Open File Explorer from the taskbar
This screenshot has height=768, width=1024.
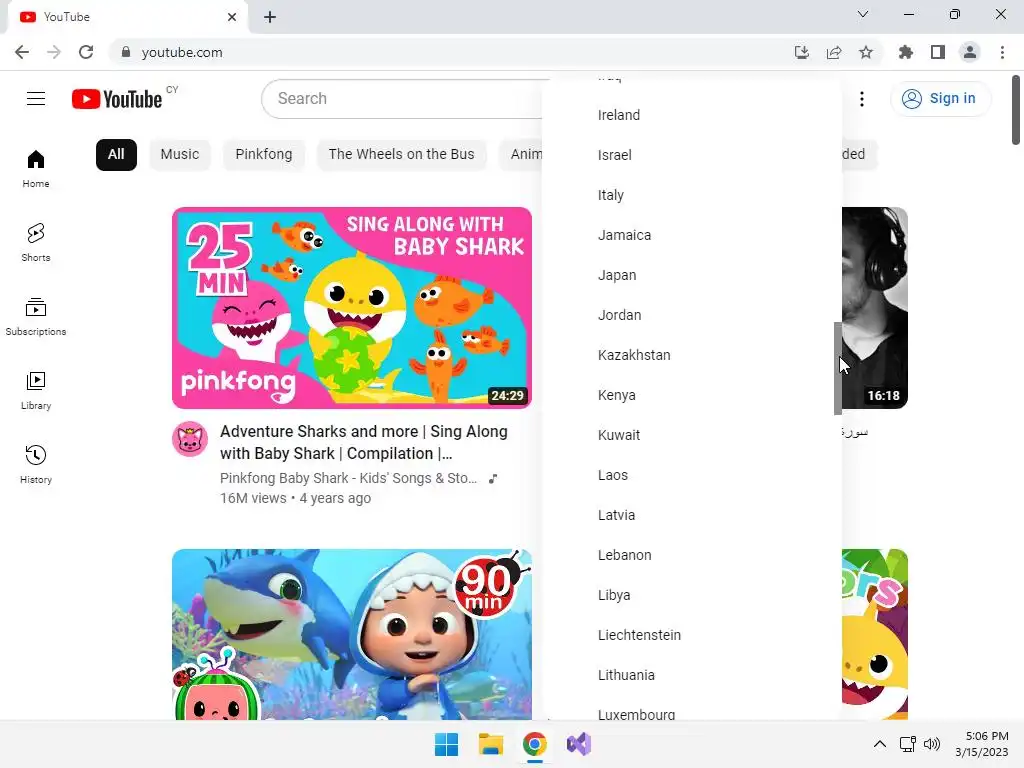(x=490, y=744)
